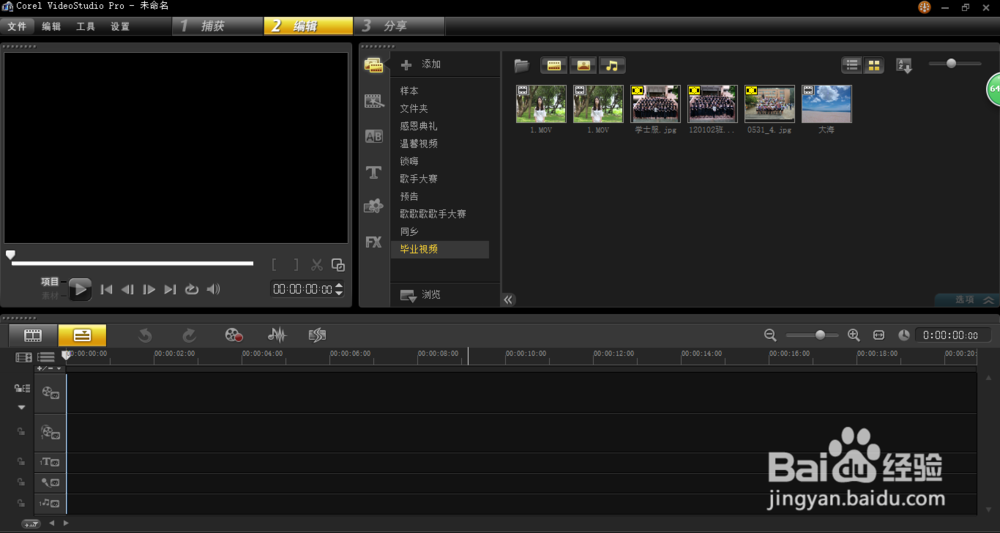Jump to the Home (start) position
Screen dimensions: 1000x533
click(x=107, y=289)
